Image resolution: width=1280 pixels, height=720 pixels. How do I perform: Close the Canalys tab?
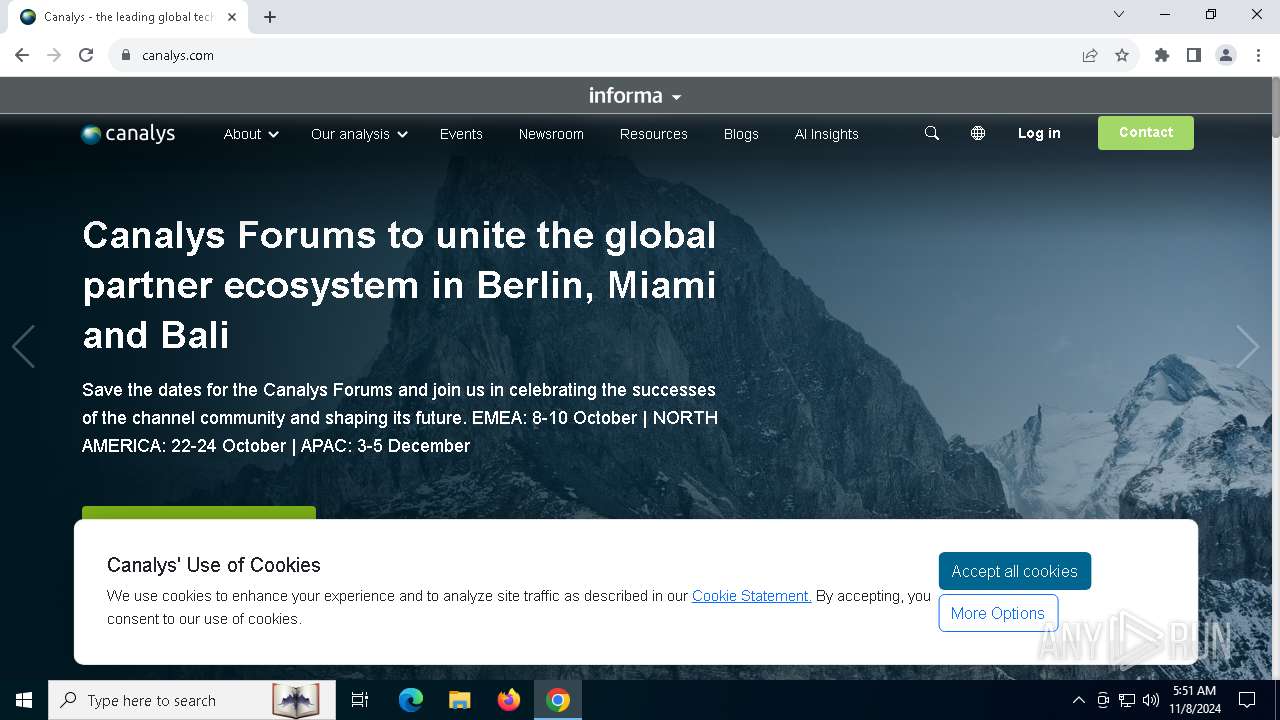point(233,17)
